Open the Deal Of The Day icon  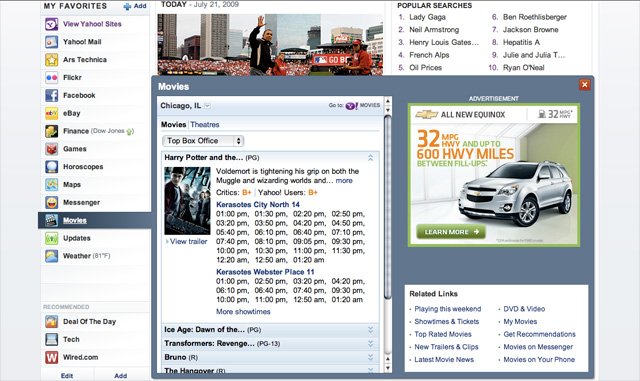(x=51, y=322)
